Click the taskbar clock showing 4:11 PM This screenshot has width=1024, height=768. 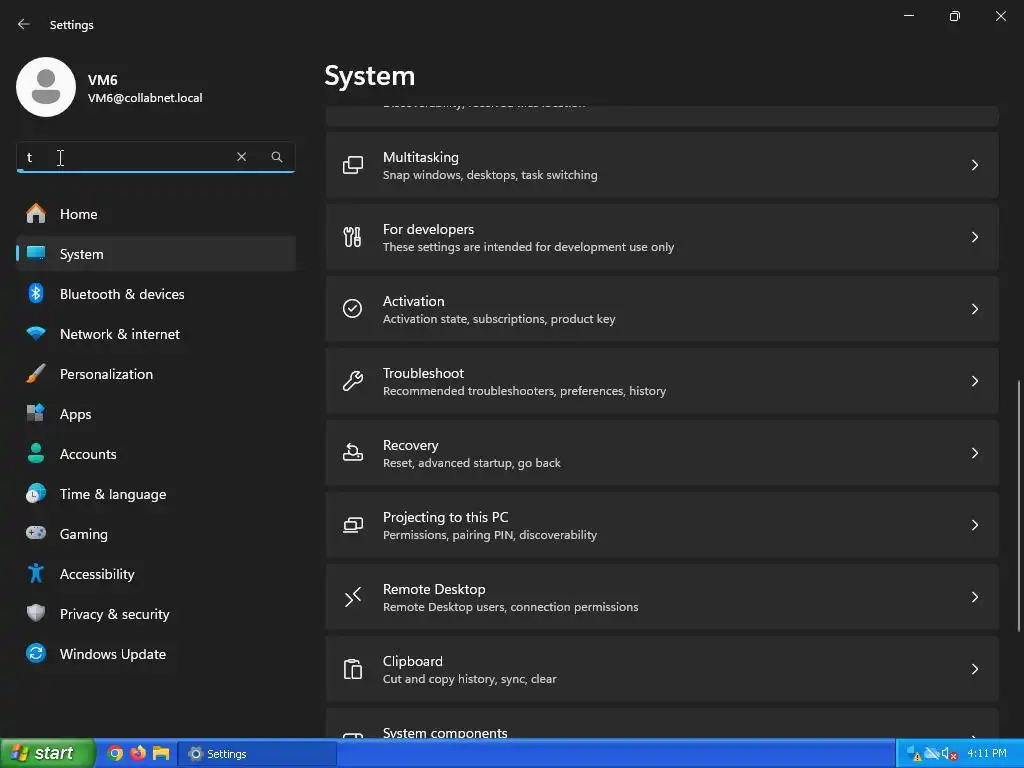coord(987,754)
